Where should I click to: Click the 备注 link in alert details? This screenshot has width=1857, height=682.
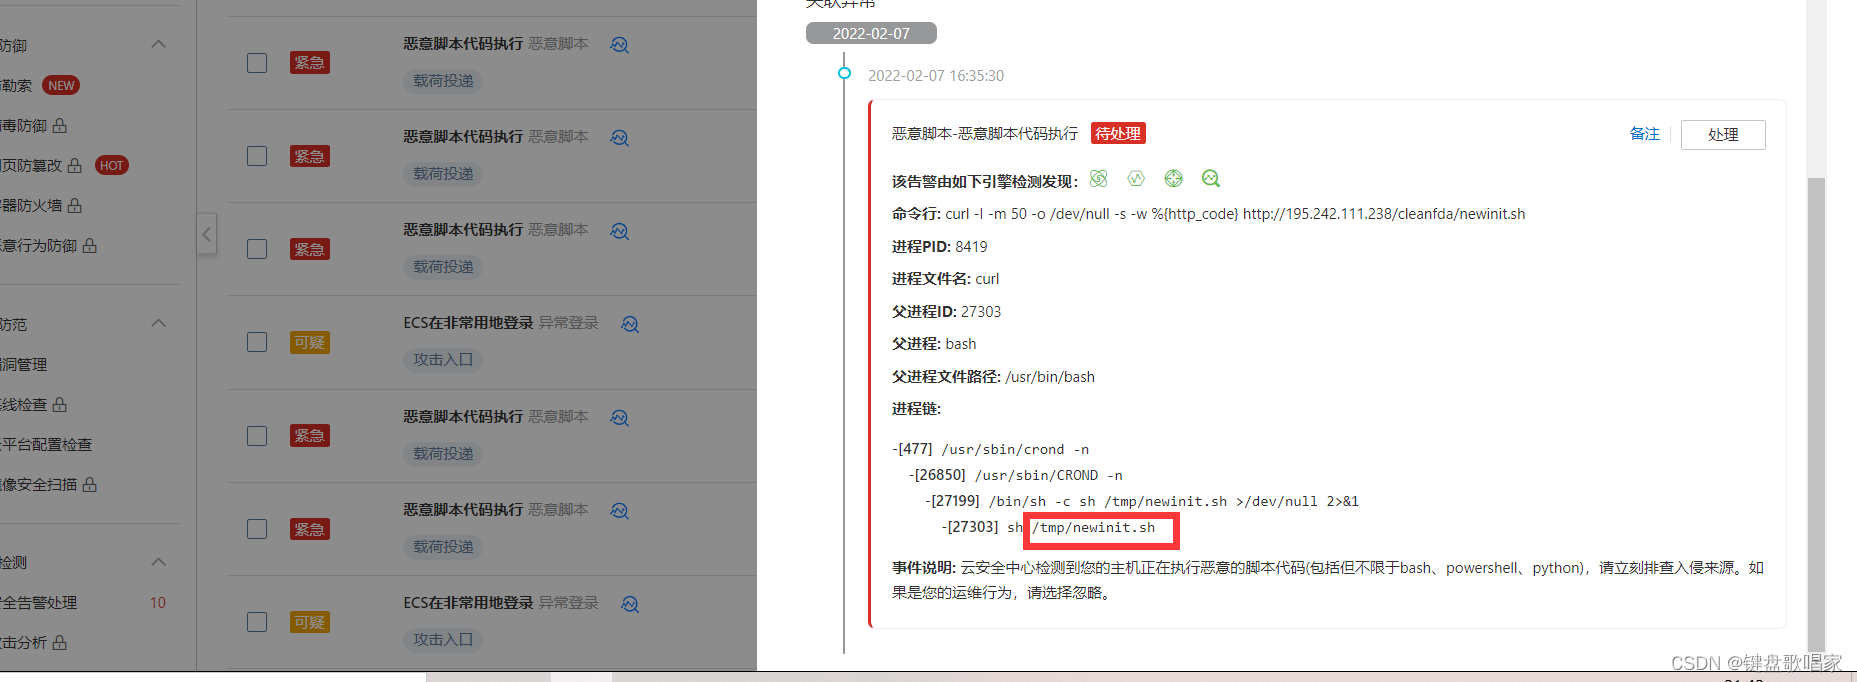coord(1644,134)
